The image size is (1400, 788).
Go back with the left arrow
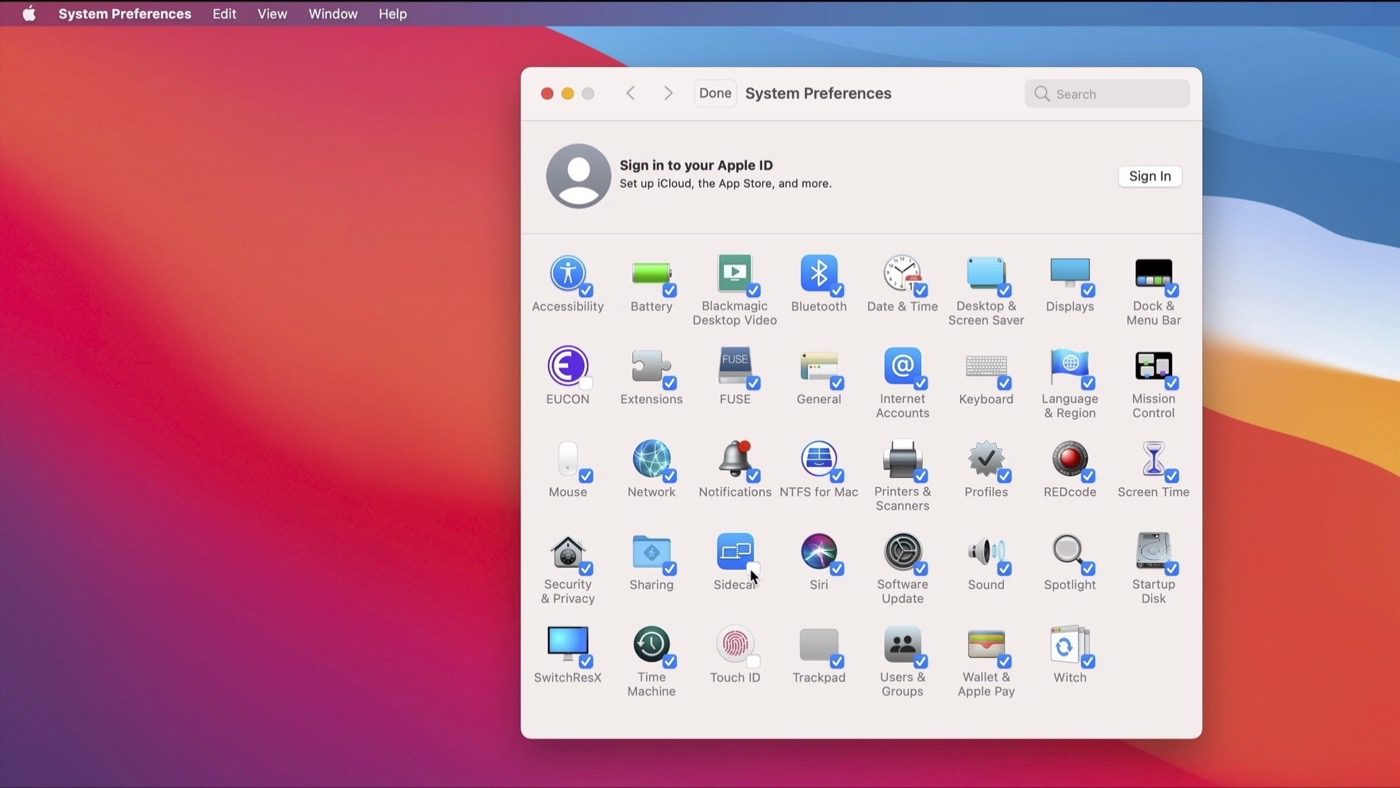point(630,93)
